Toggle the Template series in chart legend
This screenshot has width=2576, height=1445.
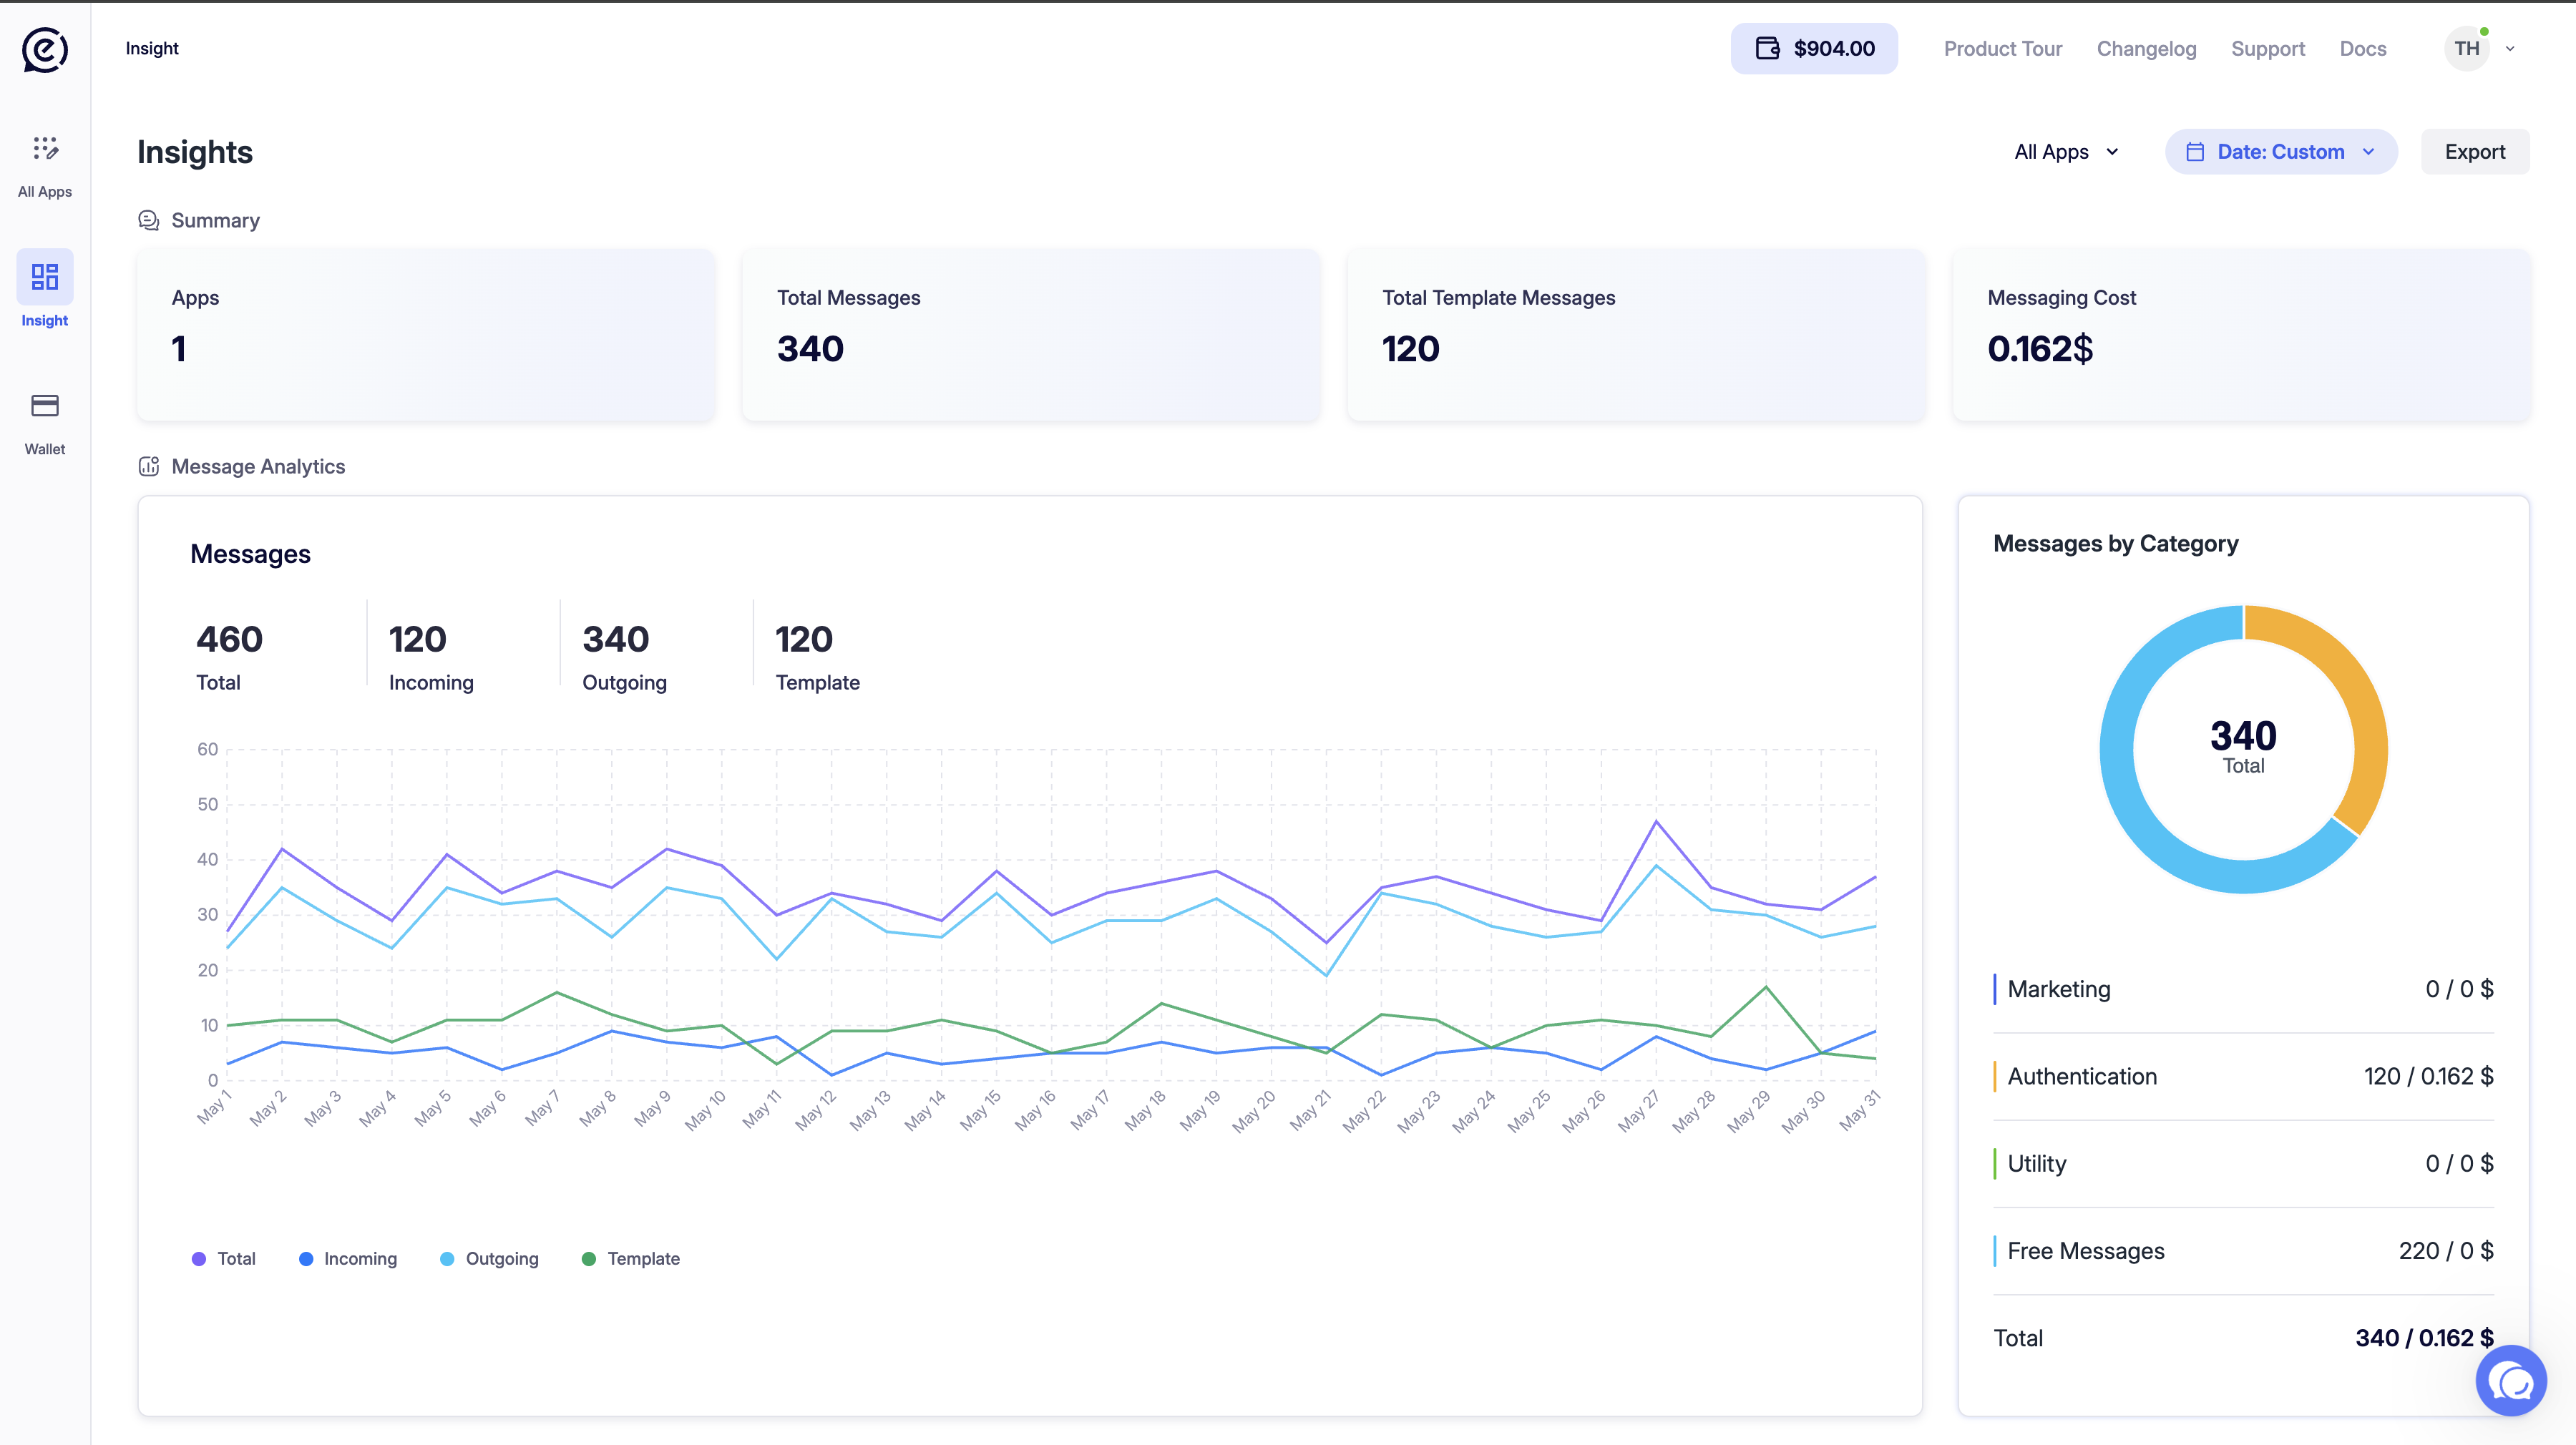point(631,1259)
